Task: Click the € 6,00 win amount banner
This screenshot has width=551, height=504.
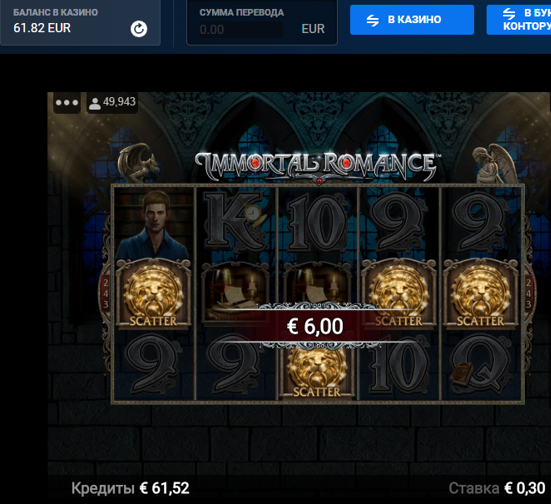Action: (315, 326)
